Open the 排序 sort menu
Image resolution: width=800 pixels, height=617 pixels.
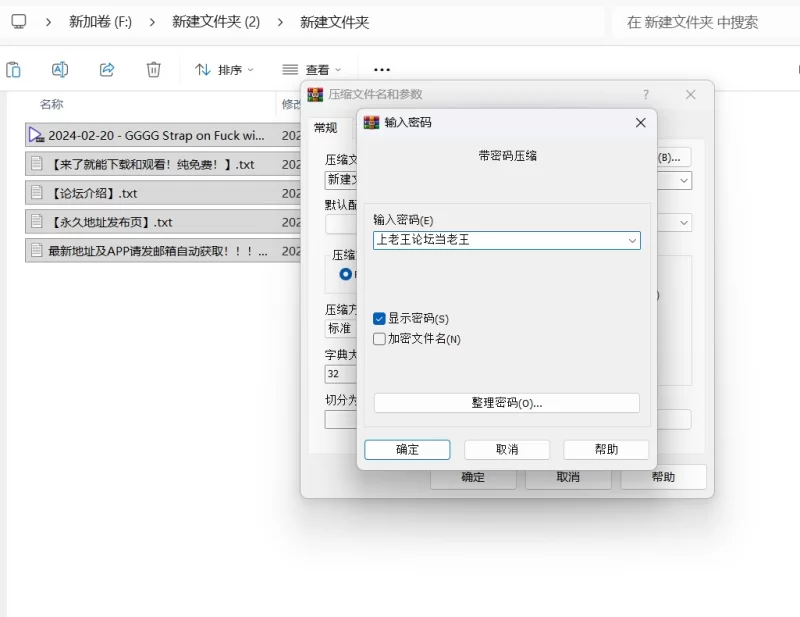224,69
